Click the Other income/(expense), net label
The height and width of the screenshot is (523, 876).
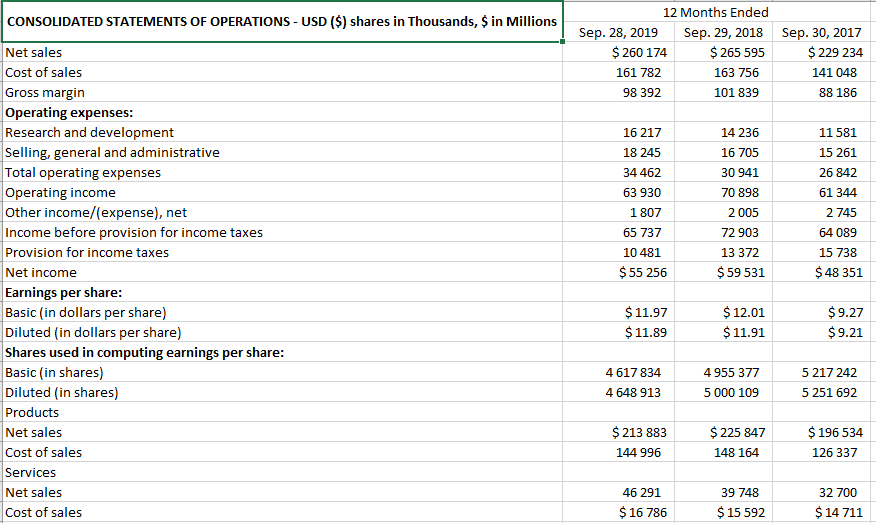96,212
